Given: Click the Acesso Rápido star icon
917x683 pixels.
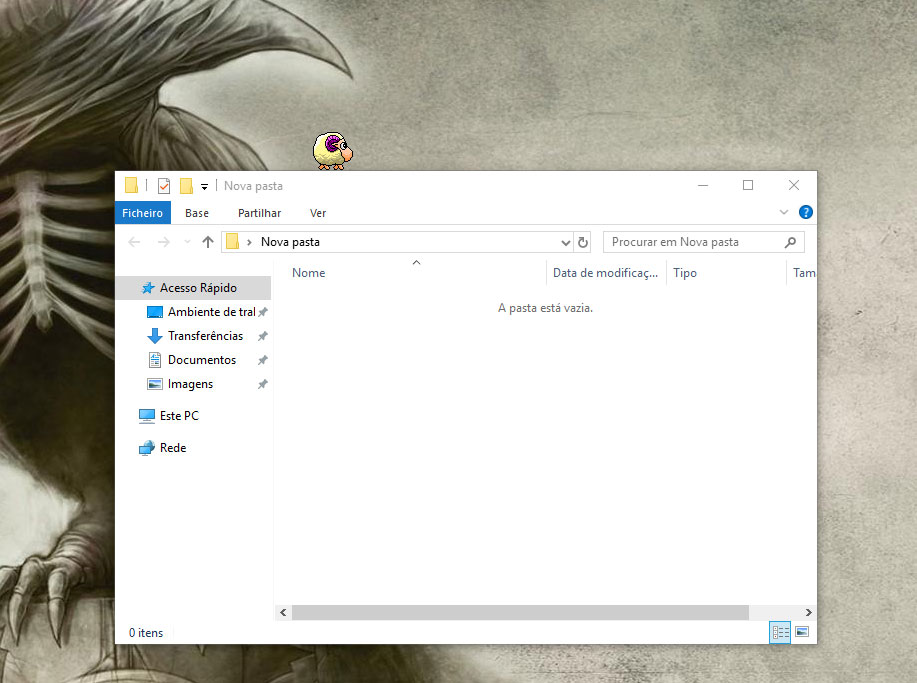Looking at the screenshot, I should 148,288.
